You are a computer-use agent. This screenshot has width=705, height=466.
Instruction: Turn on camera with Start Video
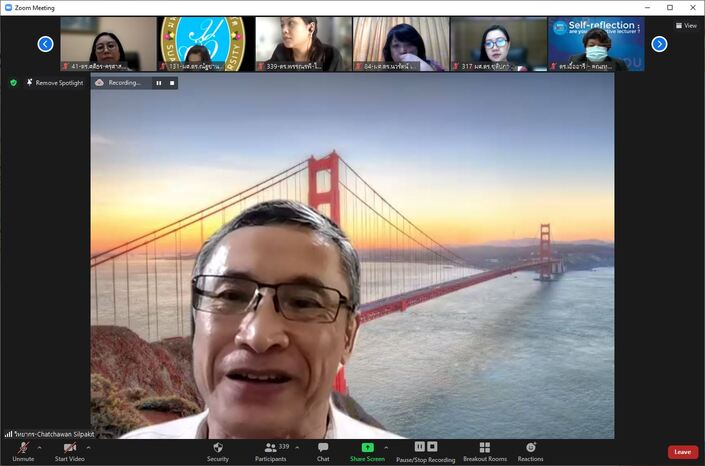click(69, 447)
